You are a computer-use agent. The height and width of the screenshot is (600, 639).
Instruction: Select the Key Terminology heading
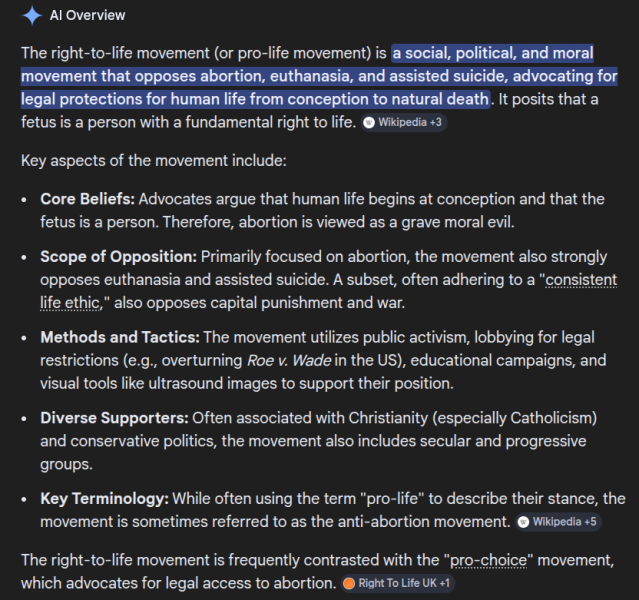(x=105, y=498)
